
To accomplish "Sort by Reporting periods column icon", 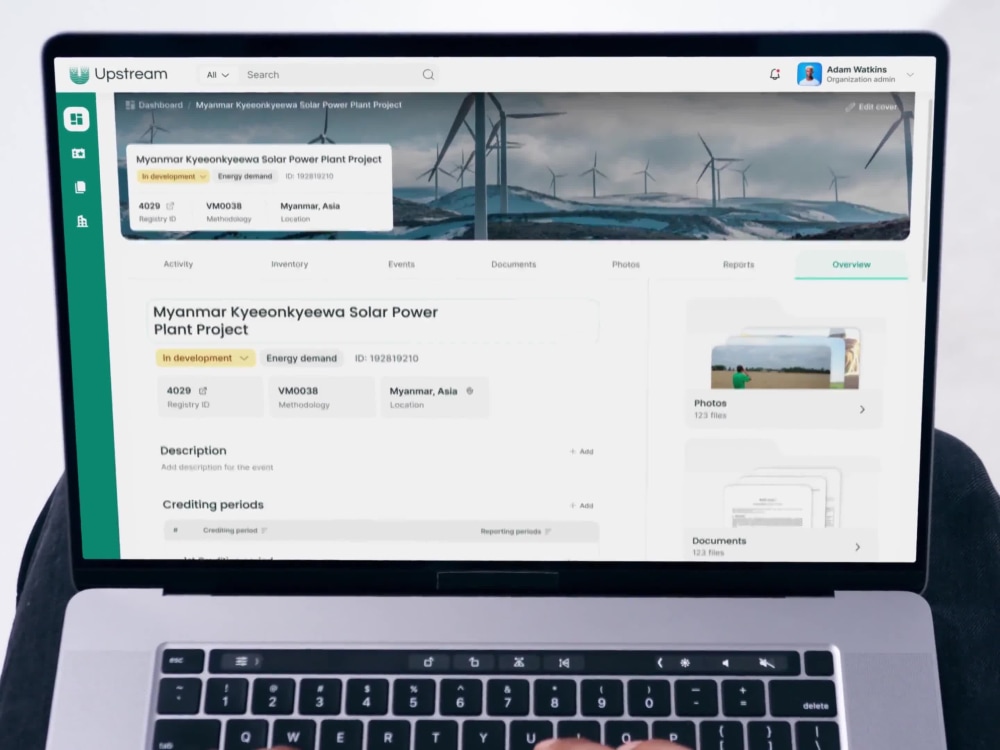I will pos(548,531).
